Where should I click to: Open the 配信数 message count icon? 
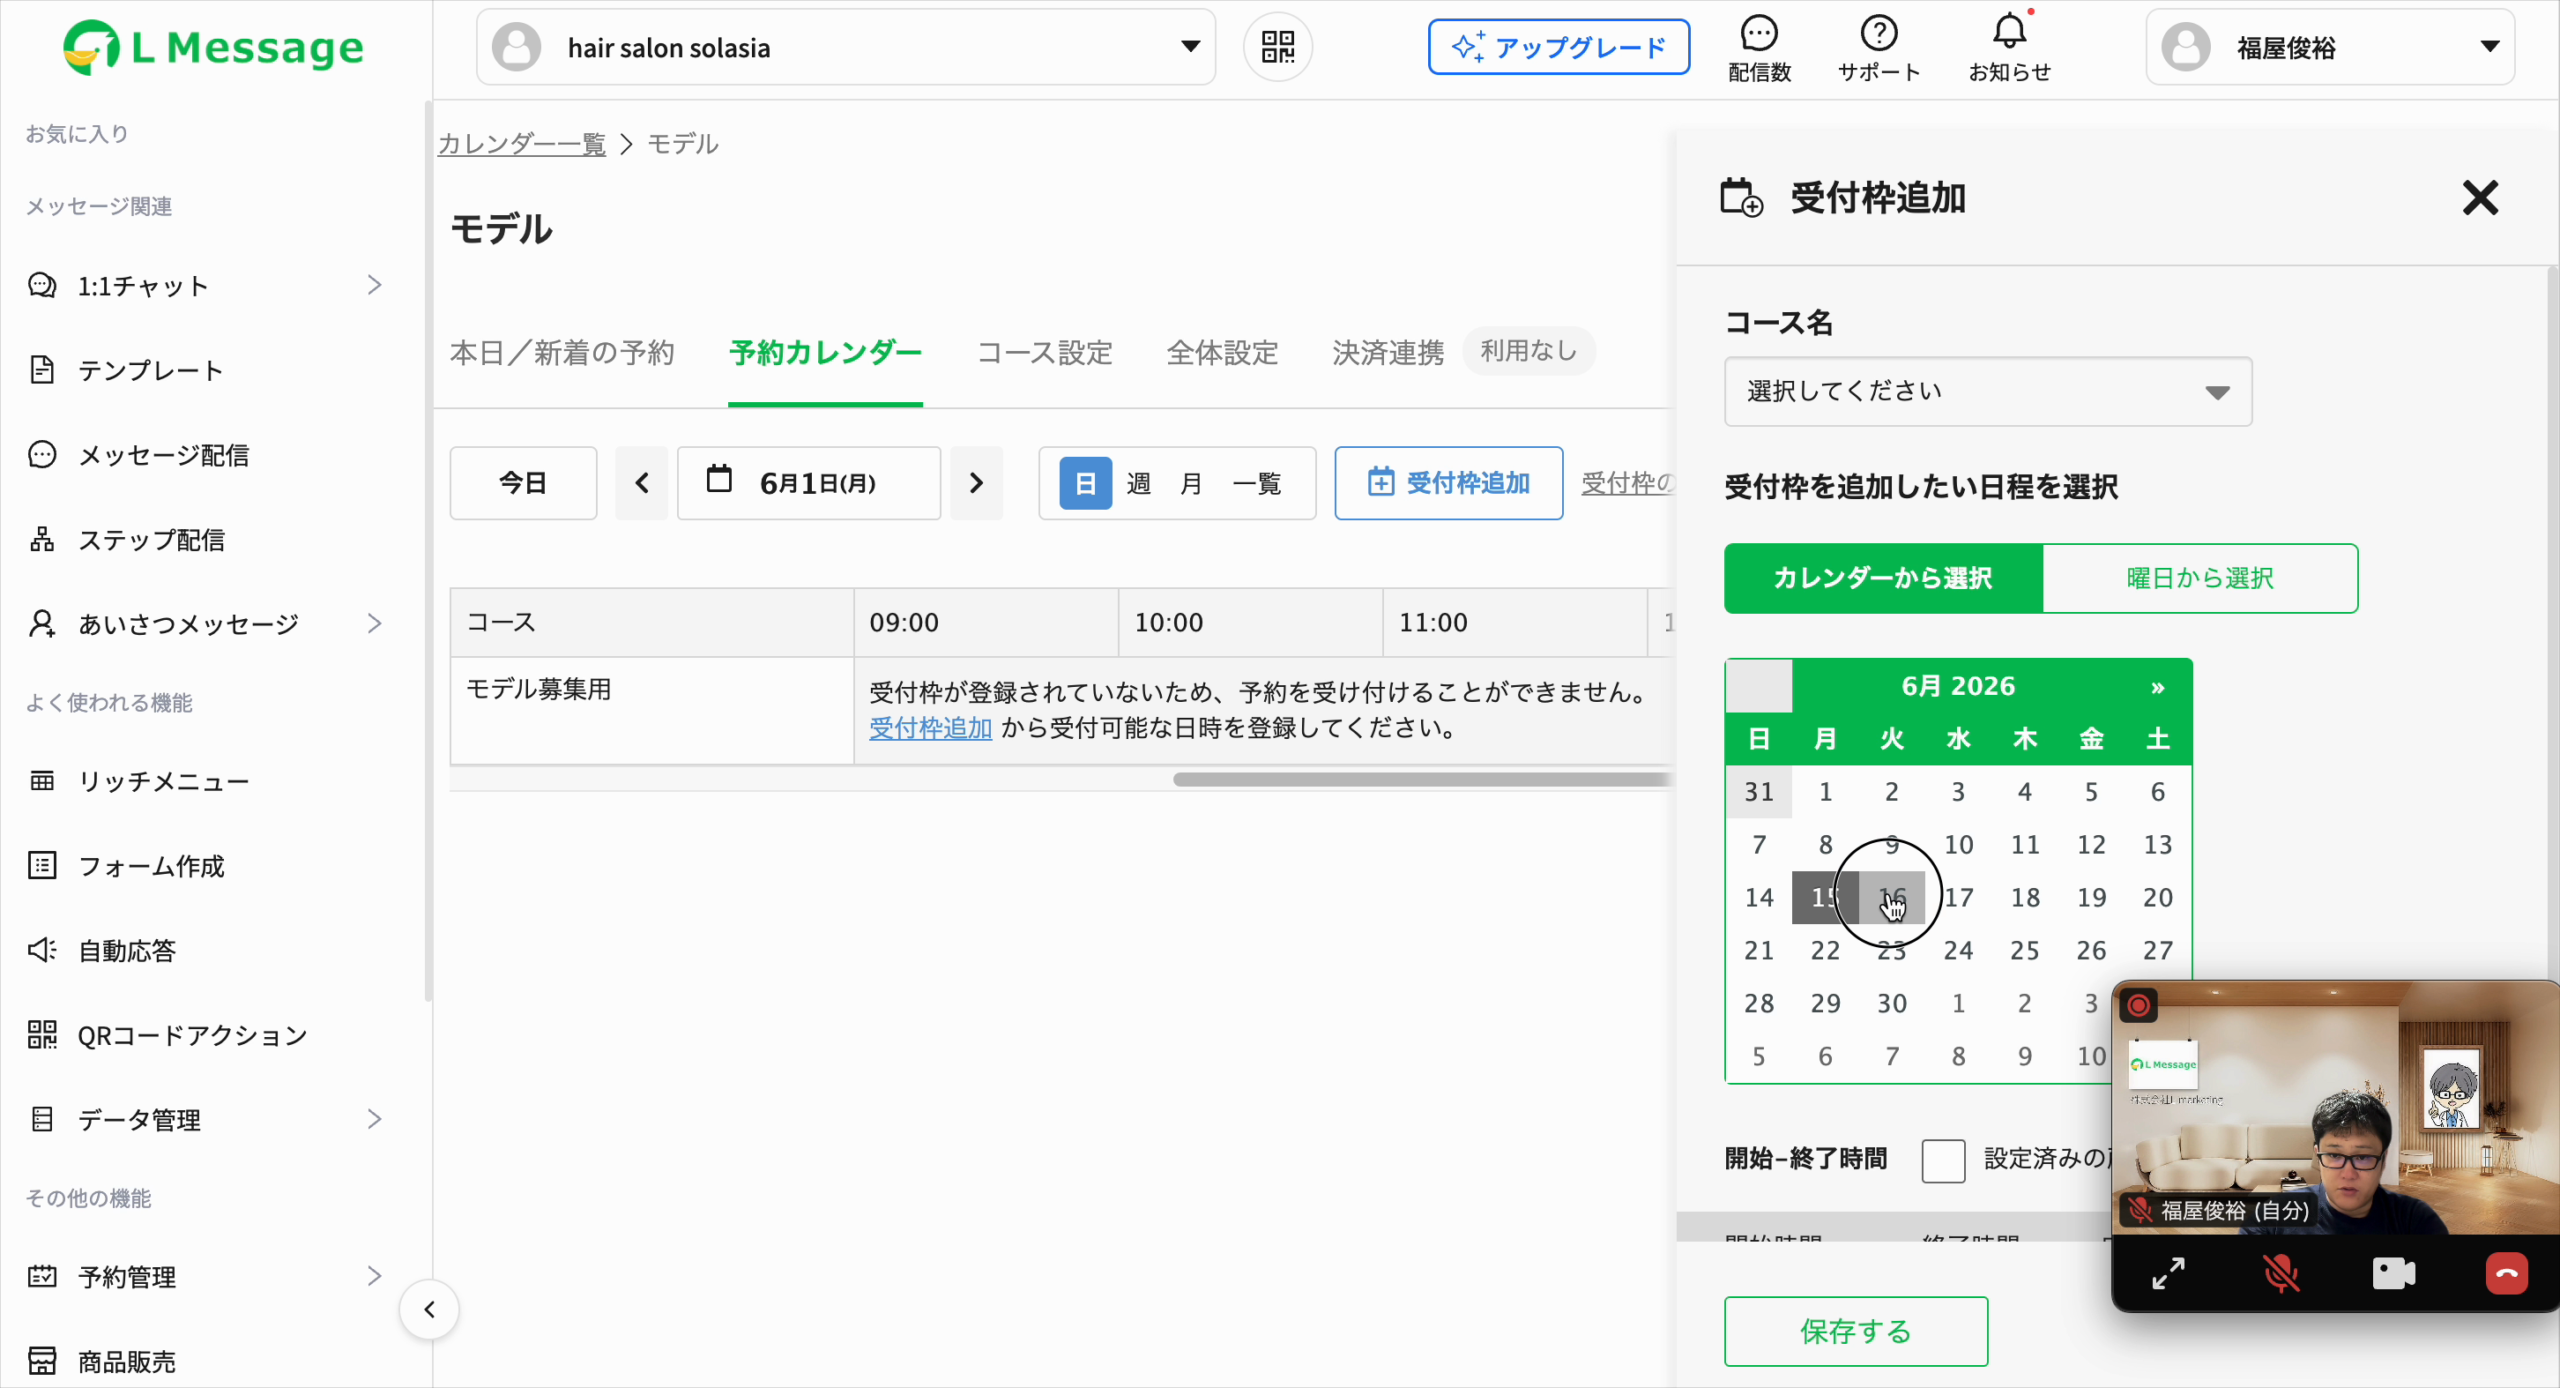pos(1759,48)
